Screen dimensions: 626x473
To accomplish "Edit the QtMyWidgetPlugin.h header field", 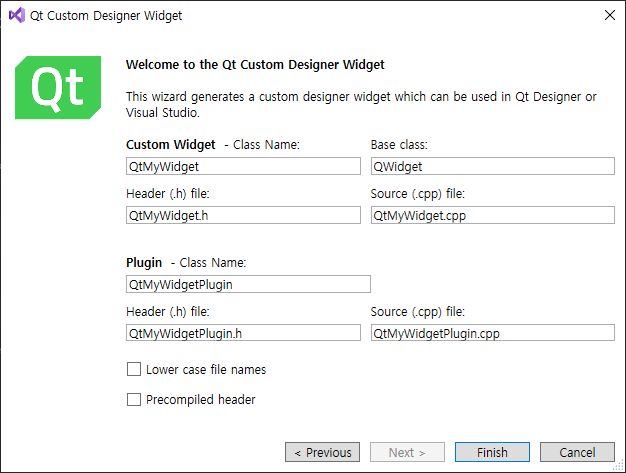I will 243,333.
